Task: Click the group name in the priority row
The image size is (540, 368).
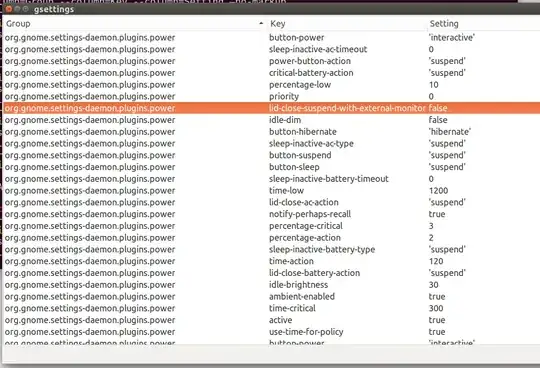Action: point(90,96)
